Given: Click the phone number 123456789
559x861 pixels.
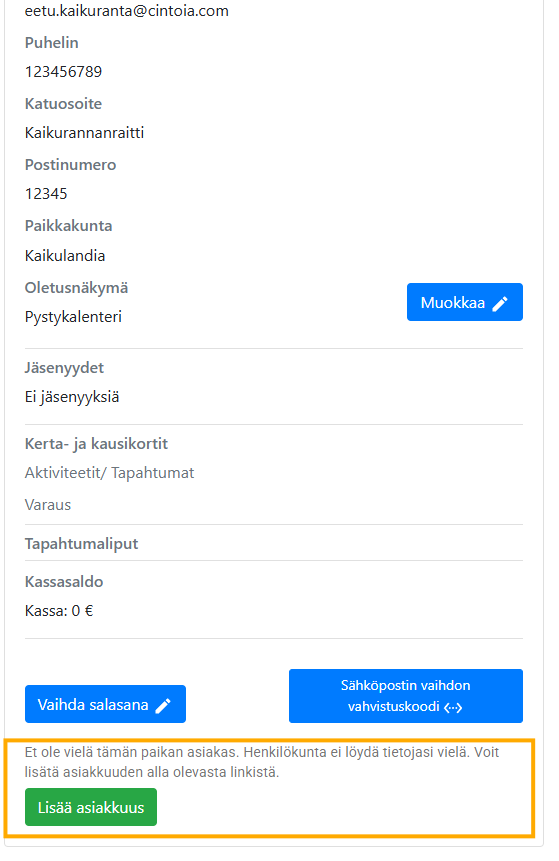Looking at the screenshot, I should pyautogui.click(x=63, y=72).
